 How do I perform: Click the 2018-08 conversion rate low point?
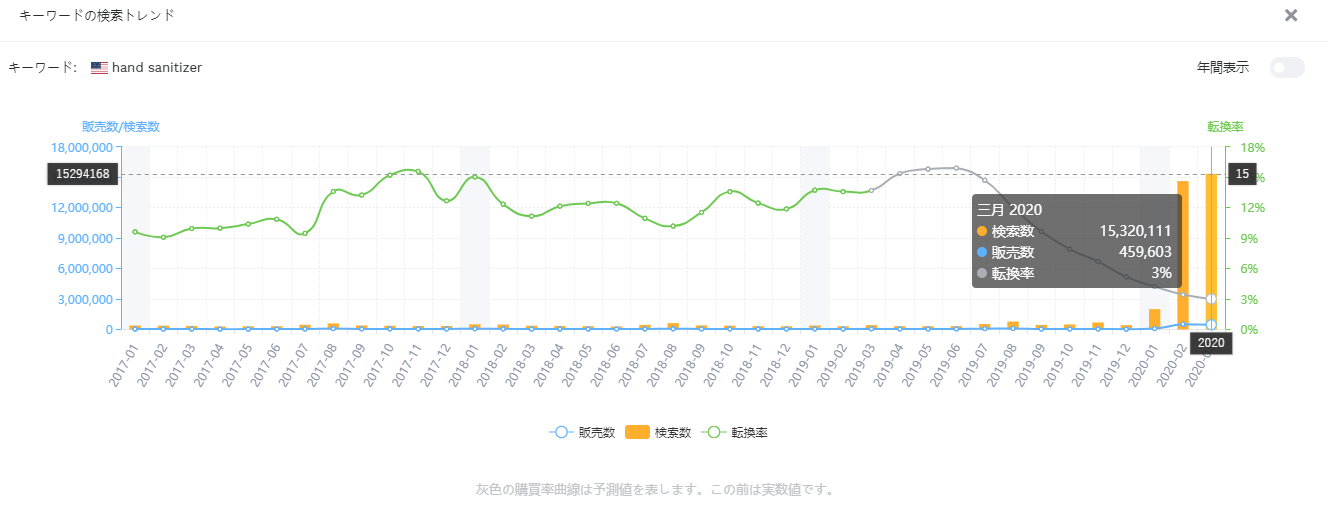673,226
